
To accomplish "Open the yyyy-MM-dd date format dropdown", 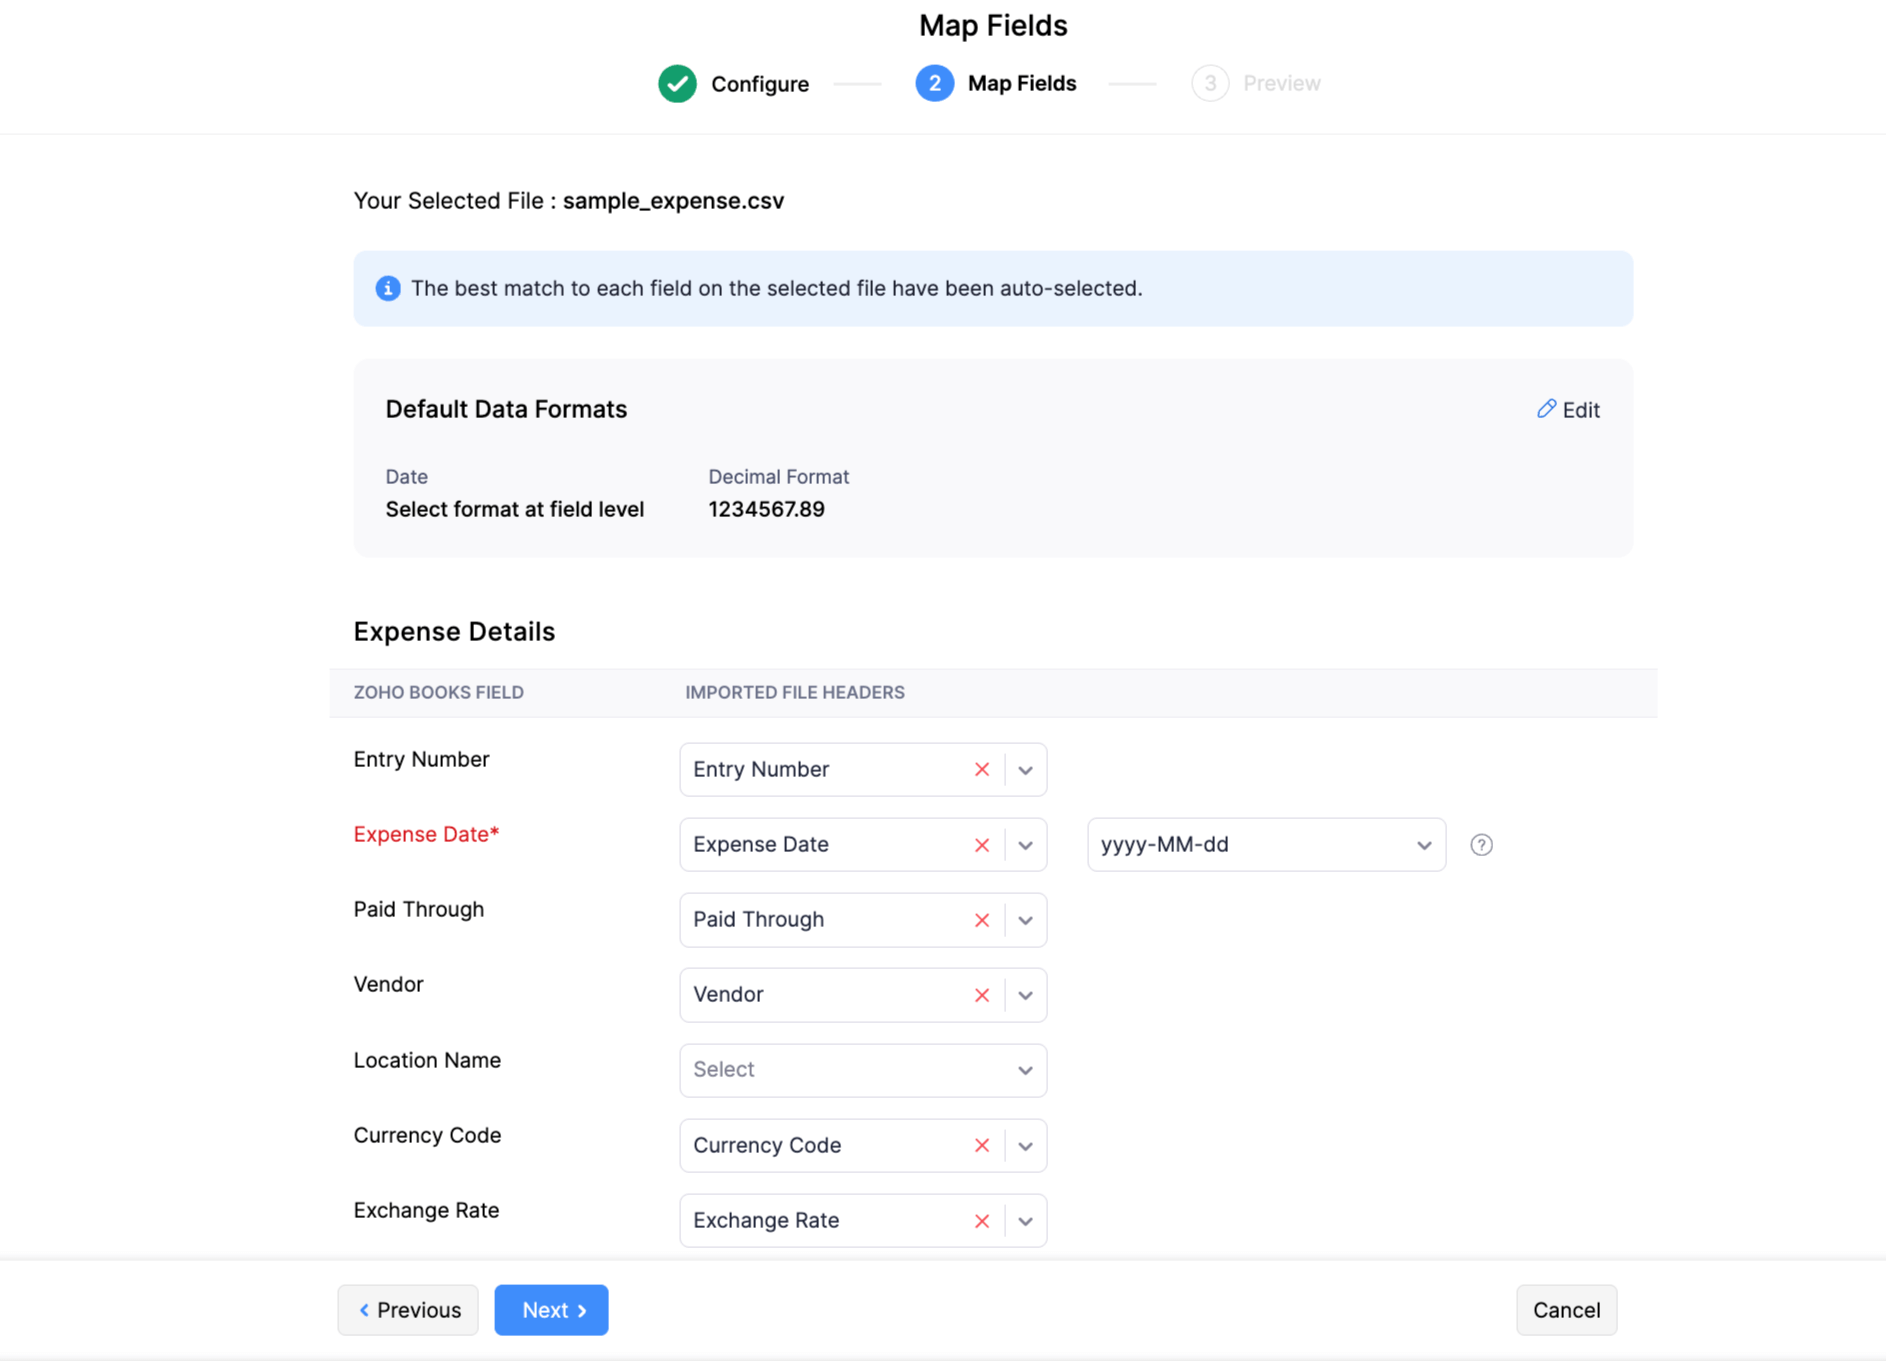I will [1265, 845].
